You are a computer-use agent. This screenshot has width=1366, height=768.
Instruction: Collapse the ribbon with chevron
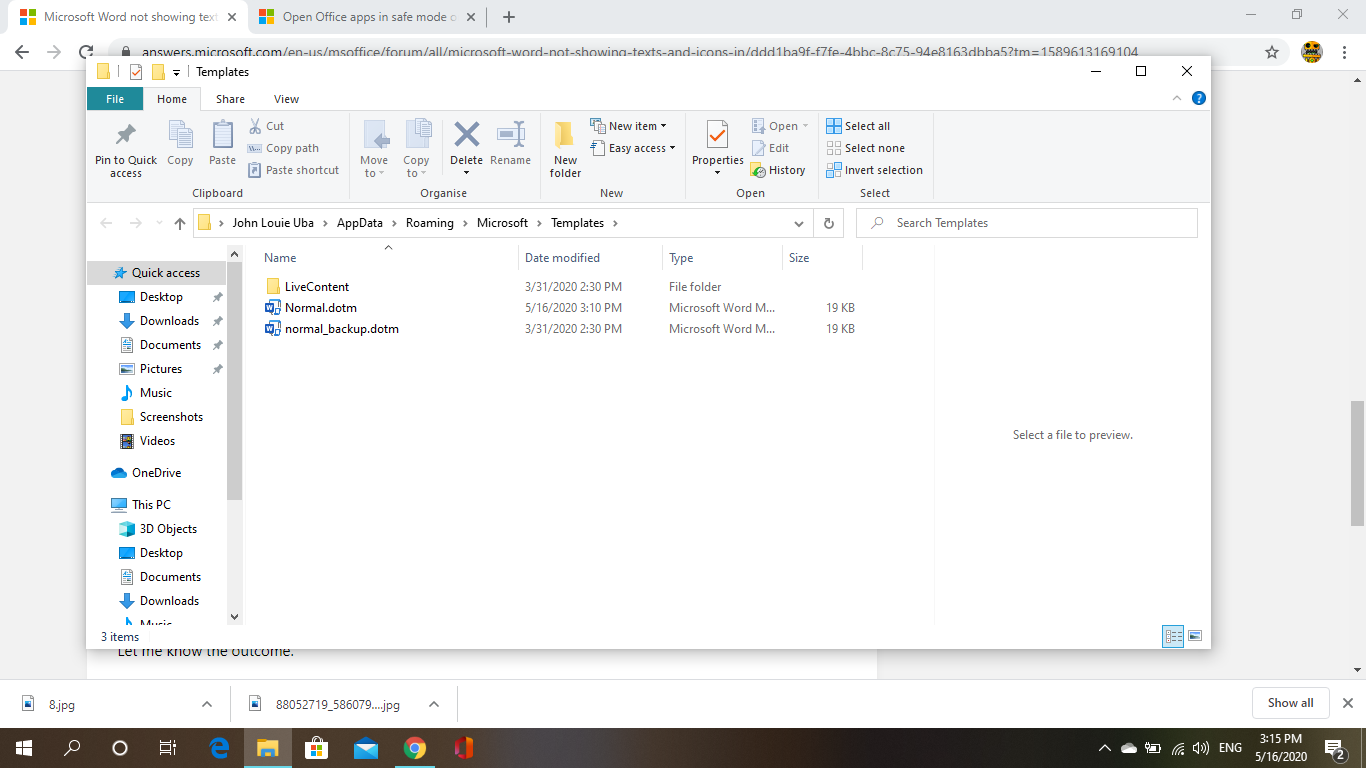coord(1176,98)
